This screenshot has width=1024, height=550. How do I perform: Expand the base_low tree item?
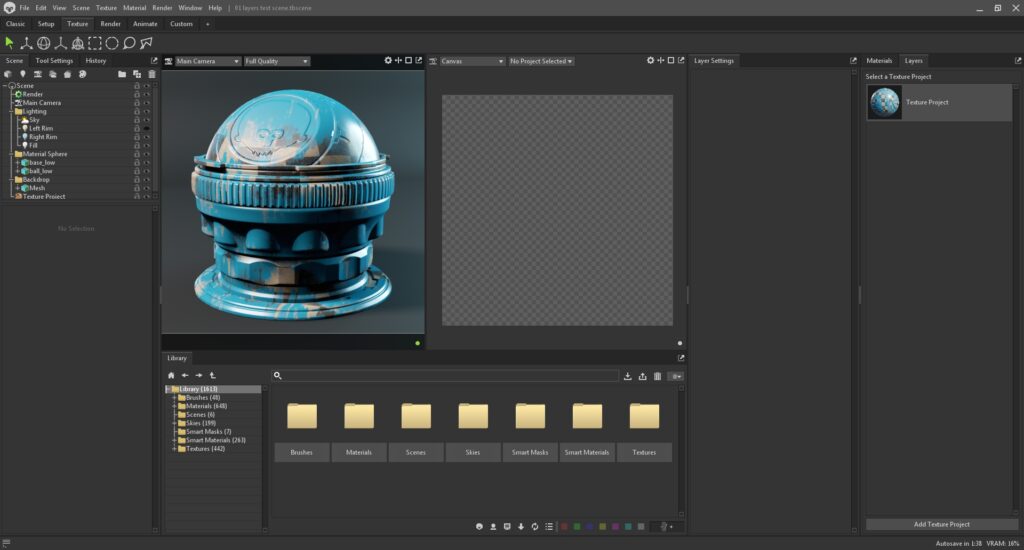[18, 163]
